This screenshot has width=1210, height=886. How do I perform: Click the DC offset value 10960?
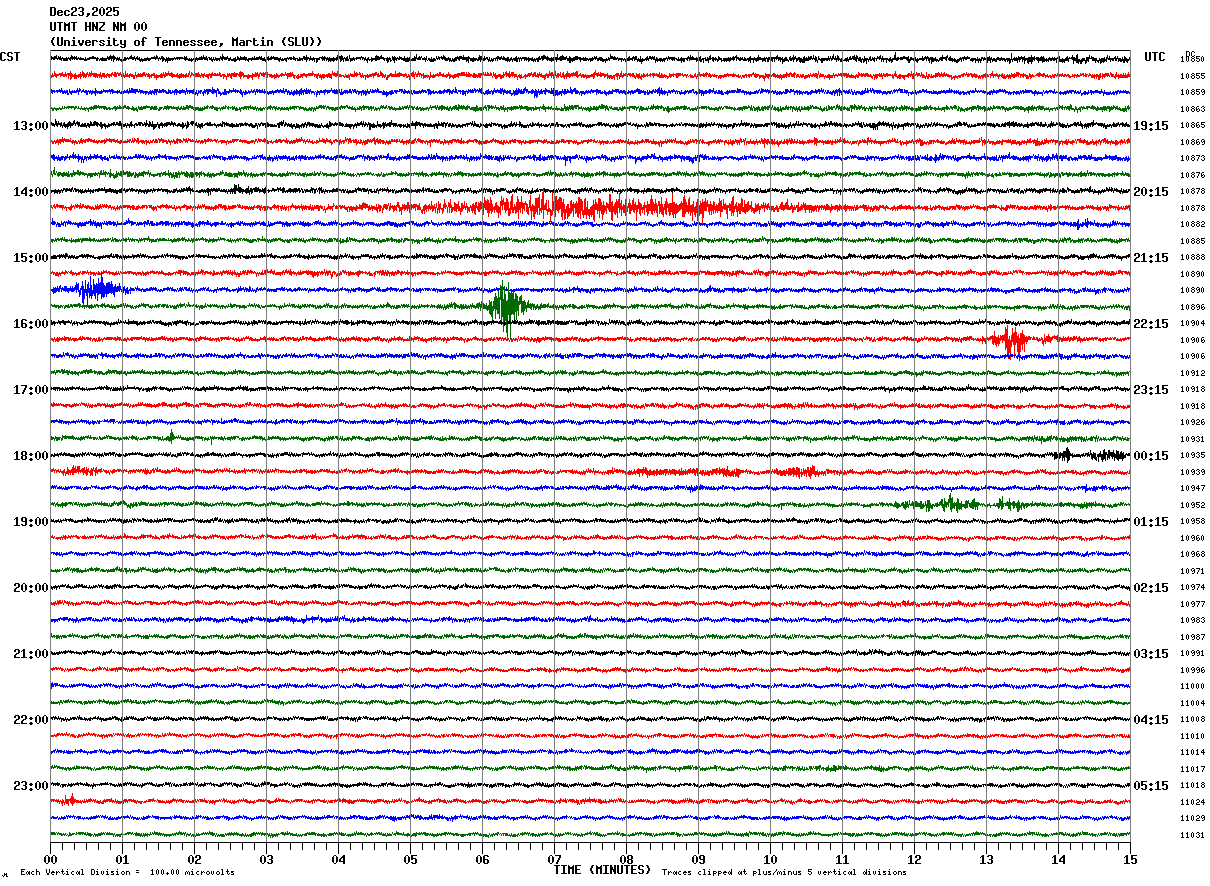(1192, 538)
